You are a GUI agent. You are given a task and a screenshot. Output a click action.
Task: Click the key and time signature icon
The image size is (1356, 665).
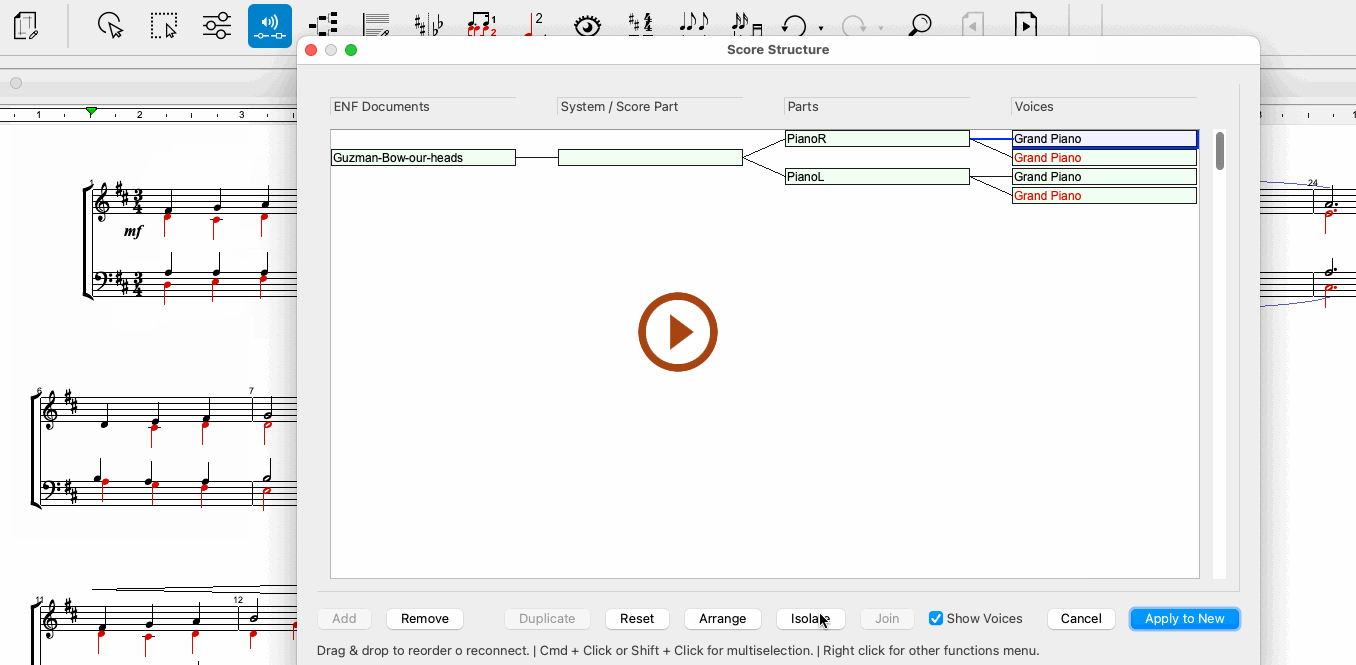pos(640,24)
